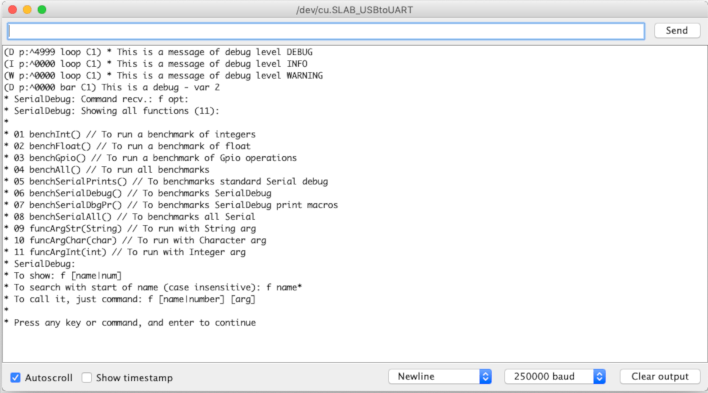Click the 'Showing all functions (11)' line
Screen dimensions: 708x393
pos(112,111)
